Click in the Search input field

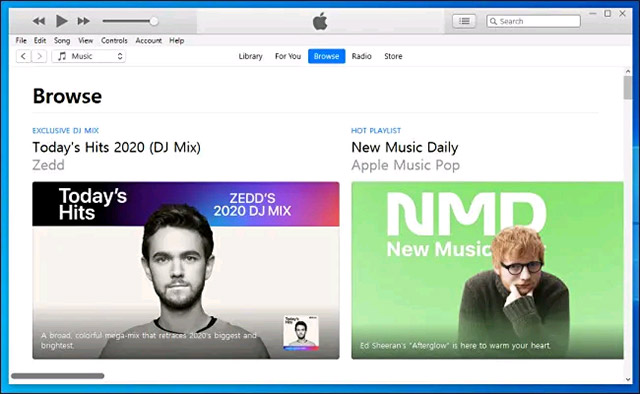[x=533, y=21]
